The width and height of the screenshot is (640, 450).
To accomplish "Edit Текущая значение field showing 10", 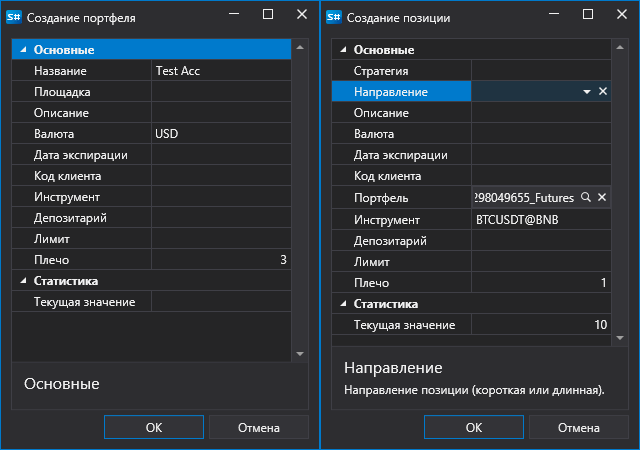I will (541, 325).
